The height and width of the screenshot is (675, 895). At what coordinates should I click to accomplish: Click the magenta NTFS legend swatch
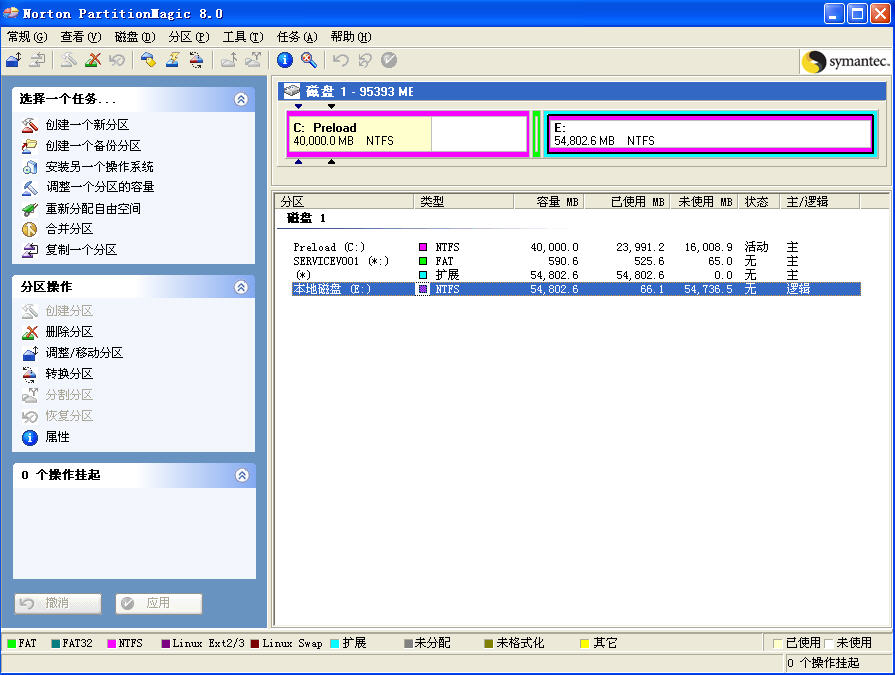(111, 644)
